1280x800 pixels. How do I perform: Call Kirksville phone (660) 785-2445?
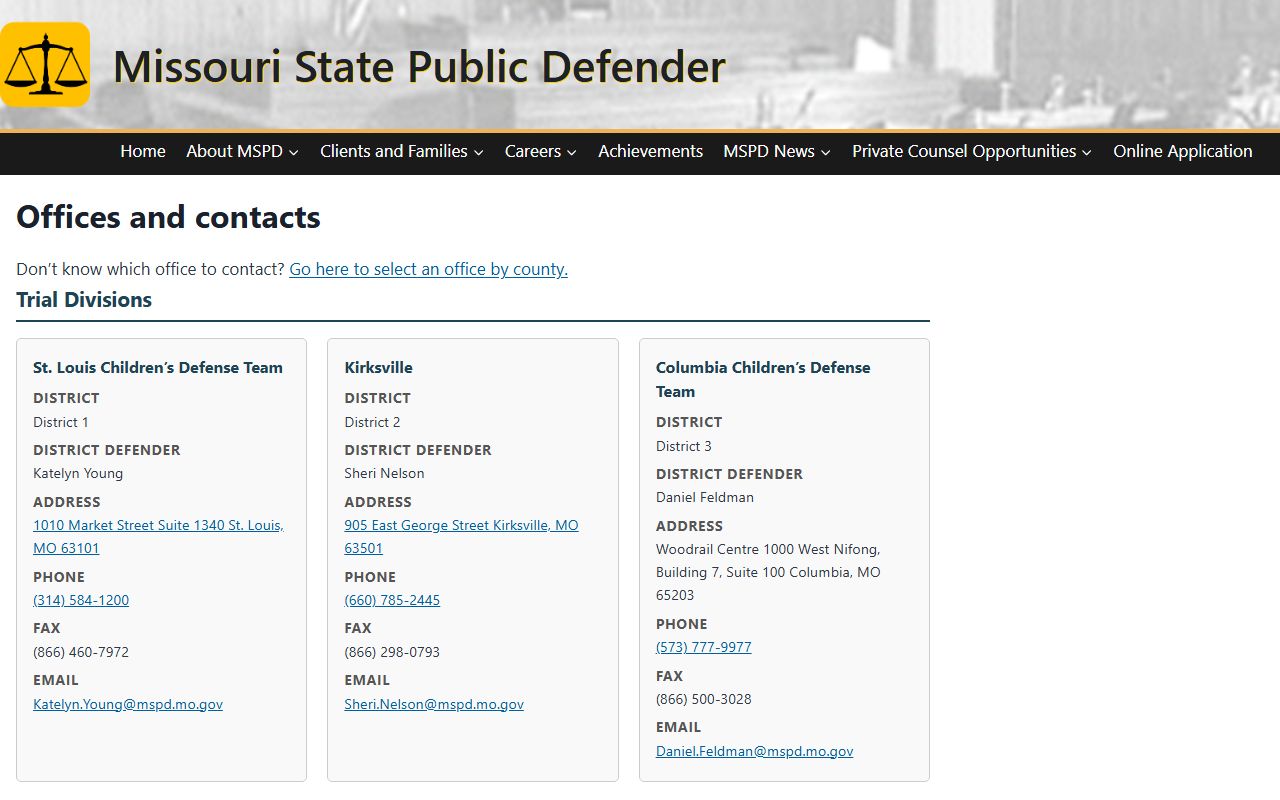click(392, 600)
